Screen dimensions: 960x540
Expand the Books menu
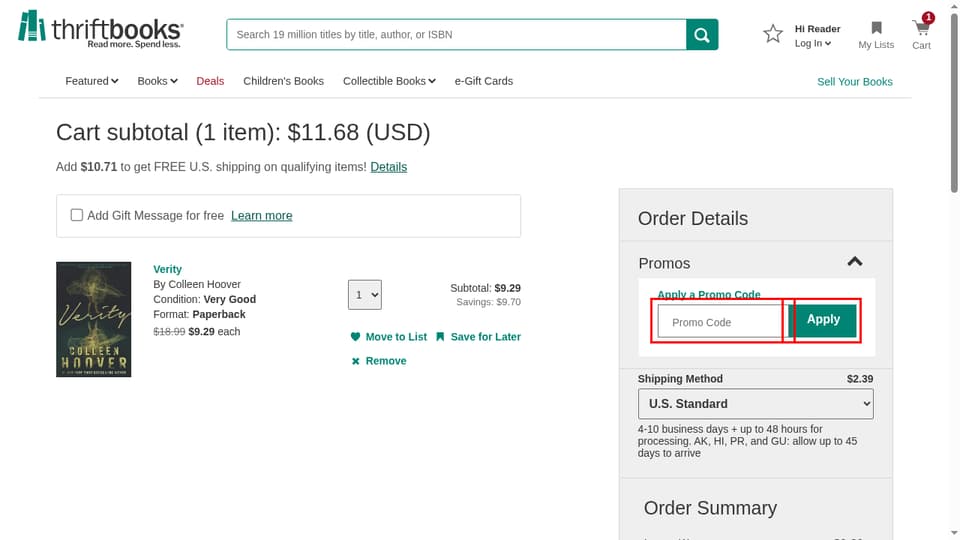[x=157, y=81]
